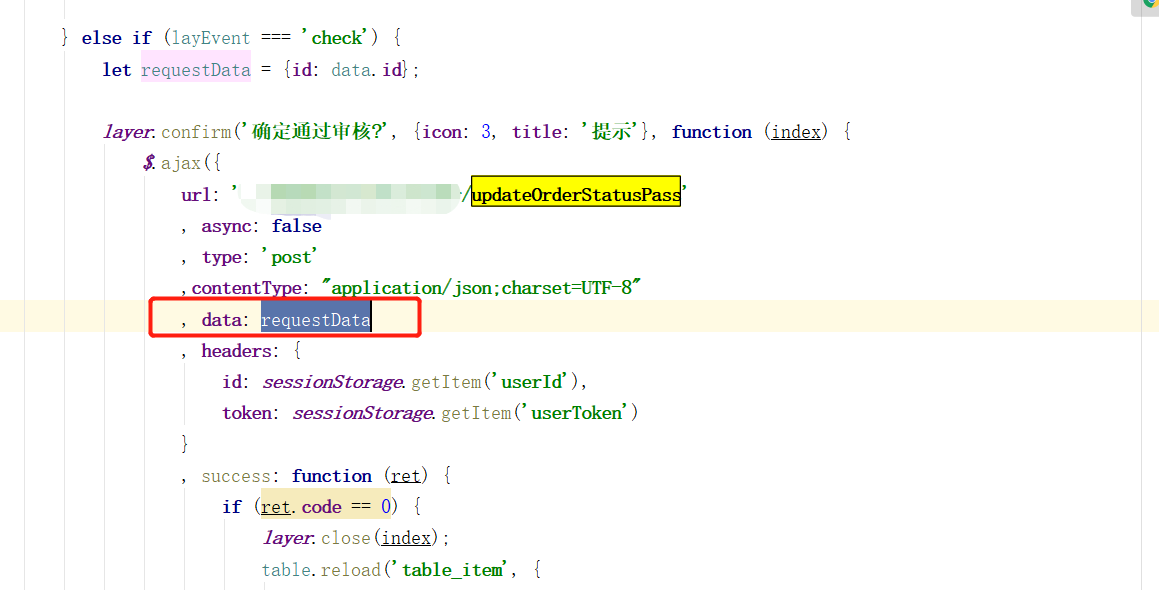This screenshot has height=590, width=1159.
Task: Click sessionStorage on the id header line
Action: tap(333, 382)
